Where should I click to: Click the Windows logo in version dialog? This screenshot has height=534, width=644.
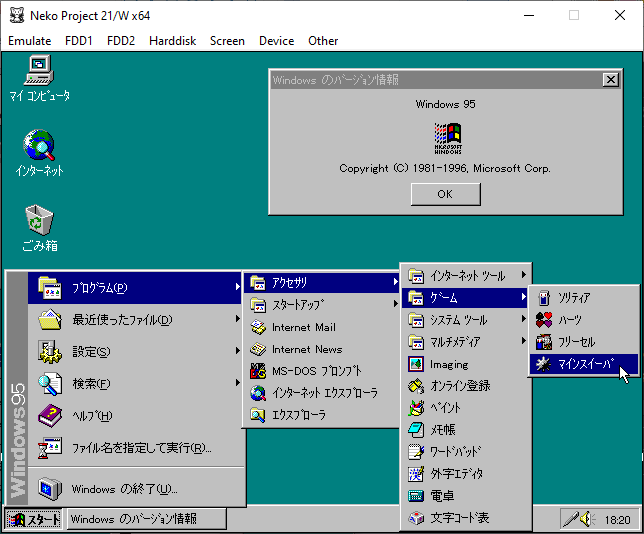point(448,138)
